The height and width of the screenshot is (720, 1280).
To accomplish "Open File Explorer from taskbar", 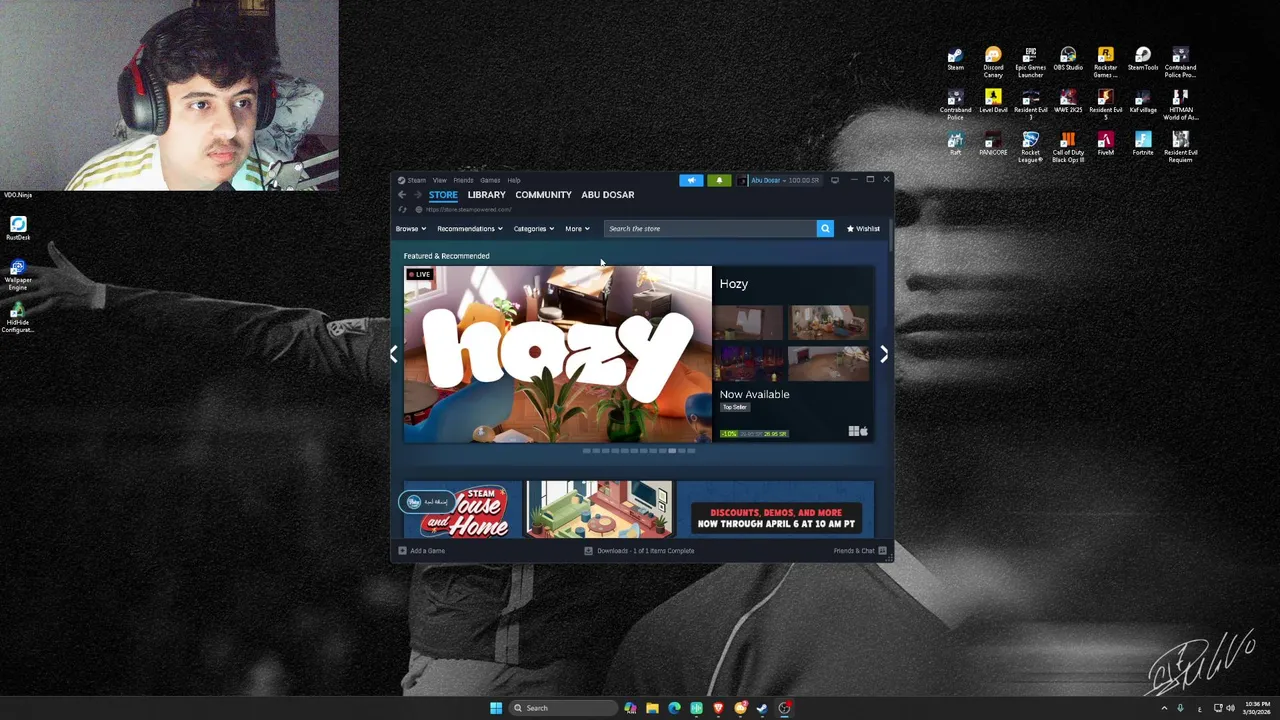I will point(652,708).
